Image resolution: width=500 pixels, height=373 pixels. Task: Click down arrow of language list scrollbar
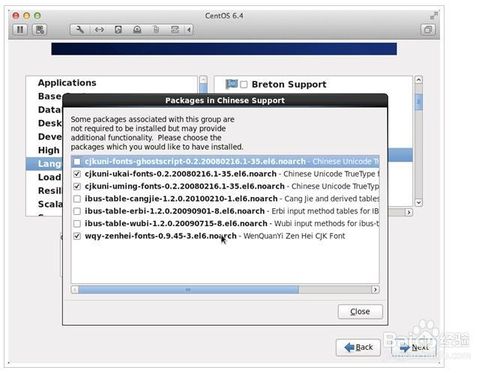click(x=419, y=202)
